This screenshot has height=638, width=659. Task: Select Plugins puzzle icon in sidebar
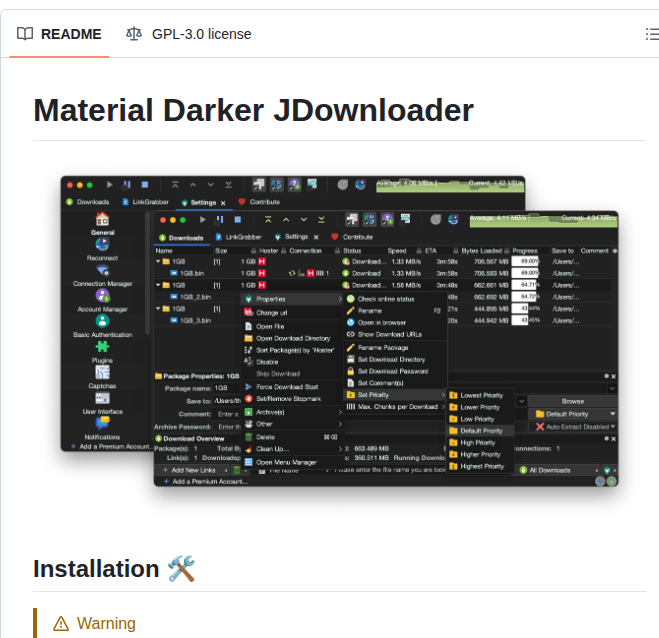pos(103,347)
